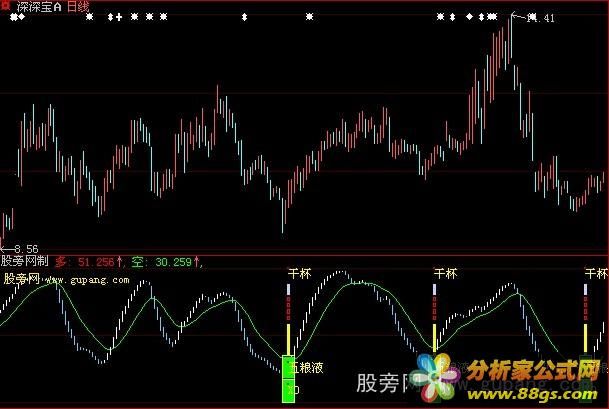Click the green signal block beside 五粮液

(288, 379)
